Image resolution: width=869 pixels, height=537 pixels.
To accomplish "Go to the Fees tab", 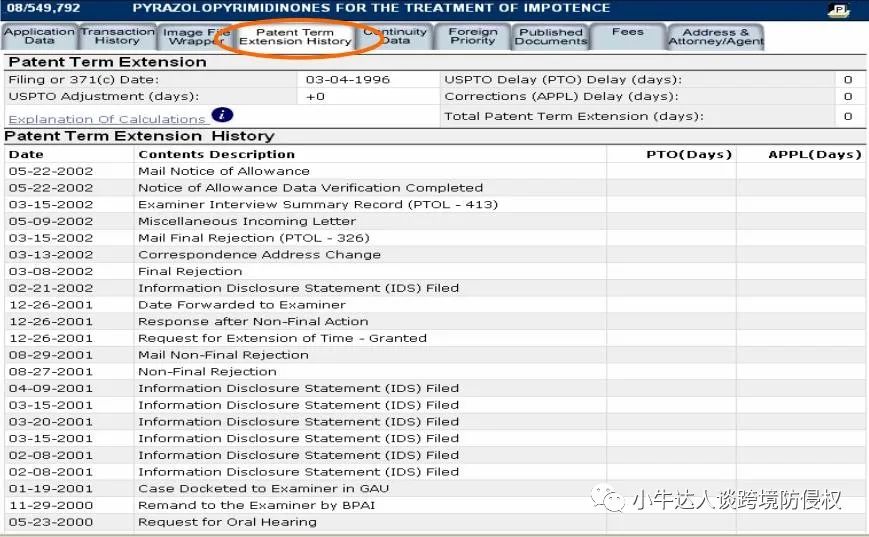I will pos(628,36).
